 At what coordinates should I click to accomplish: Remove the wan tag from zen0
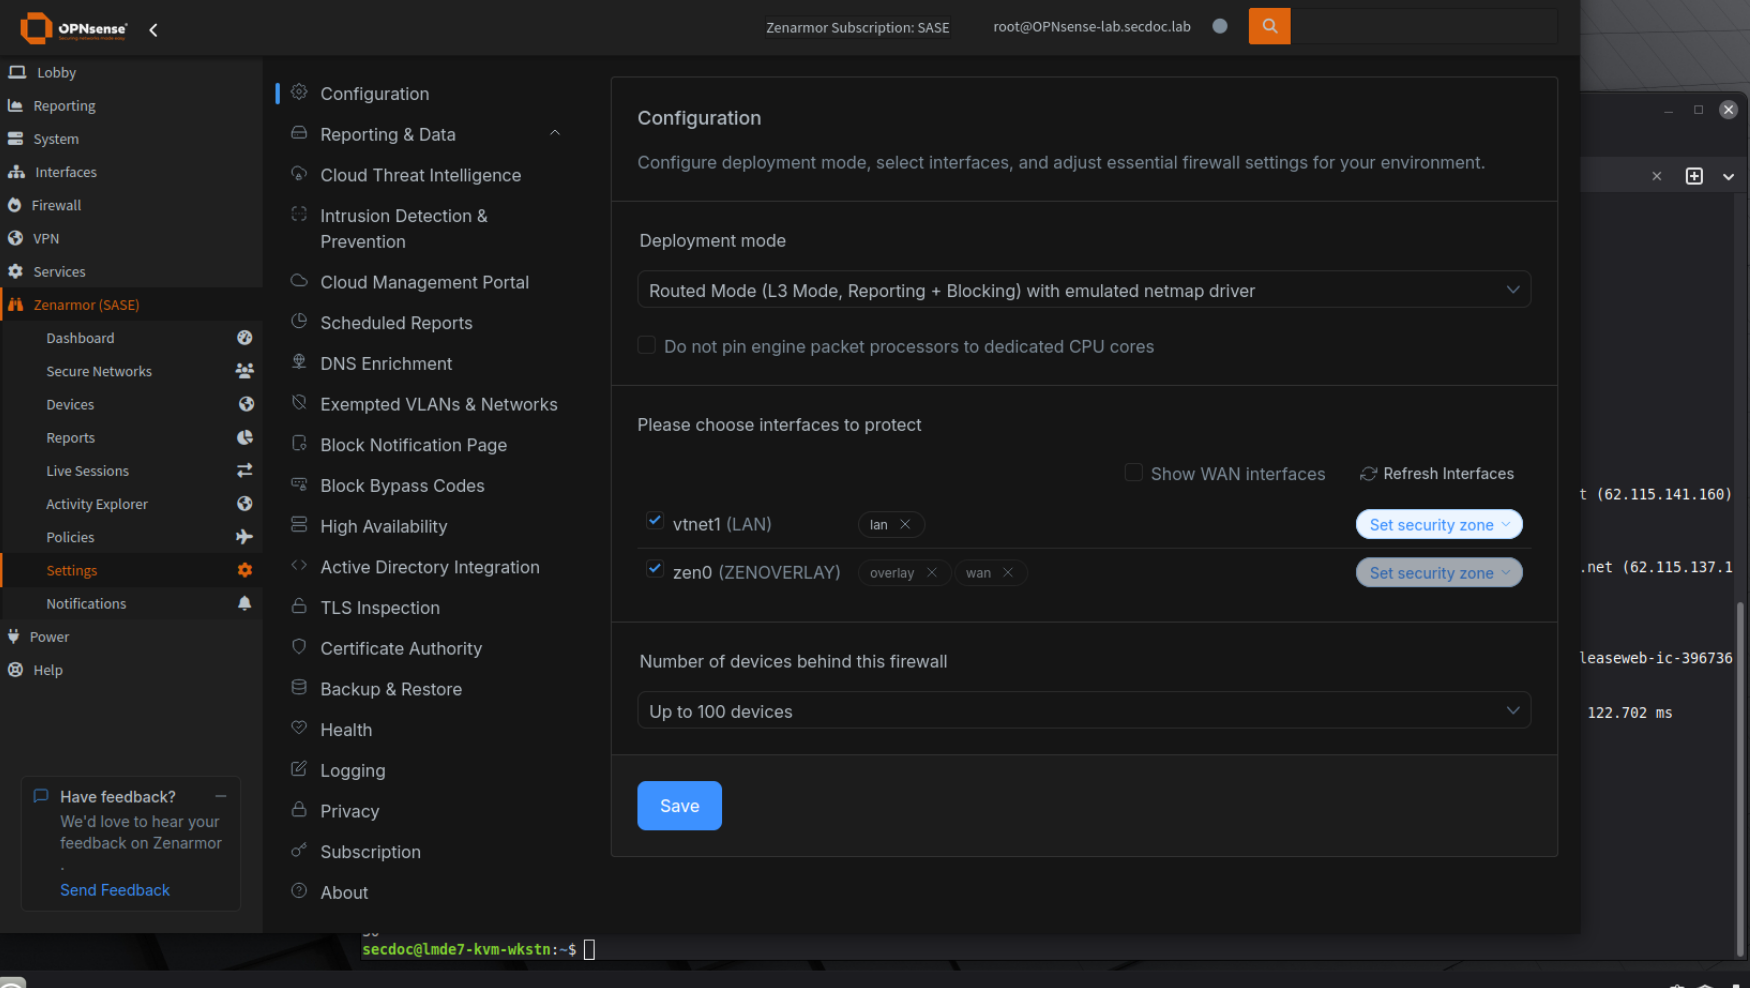coord(1008,572)
